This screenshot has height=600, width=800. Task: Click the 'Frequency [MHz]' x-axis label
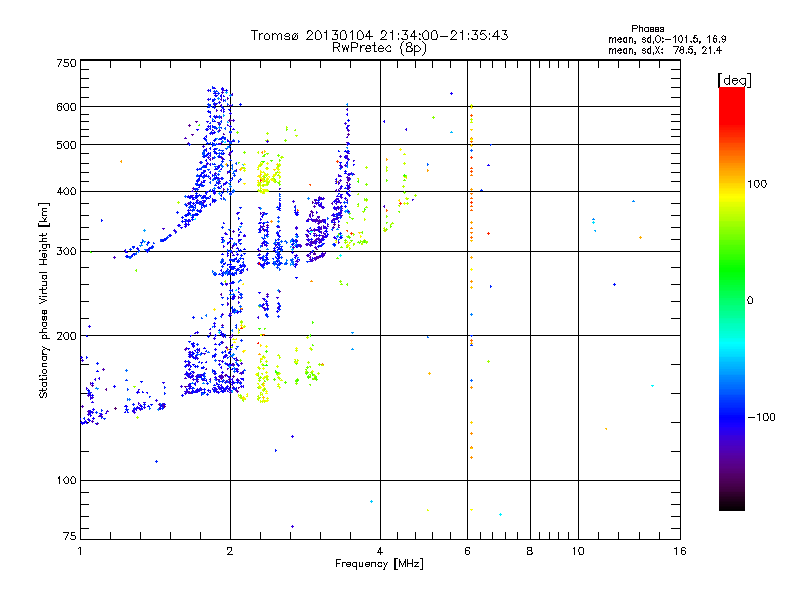point(379,564)
